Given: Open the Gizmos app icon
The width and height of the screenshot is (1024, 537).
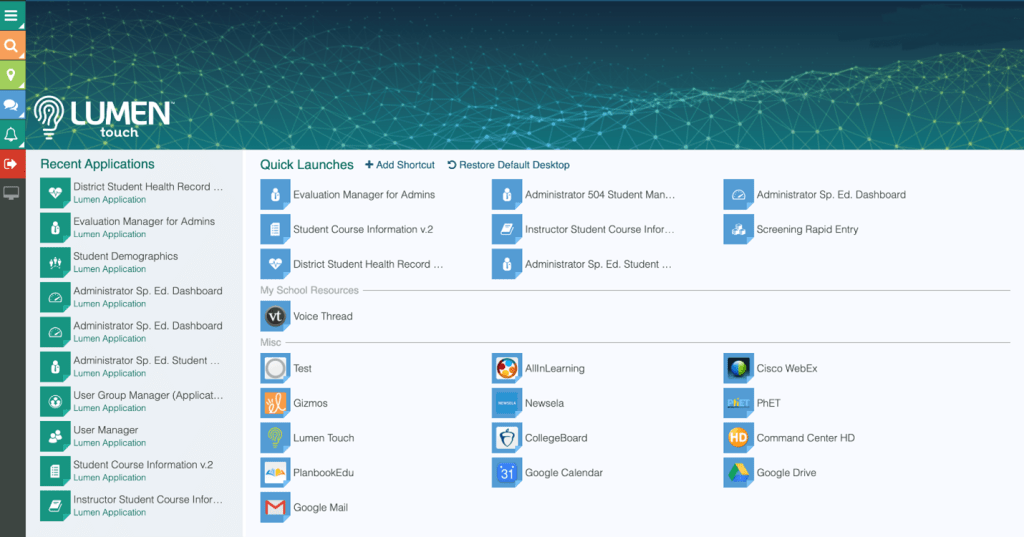Looking at the screenshot, I should click(275, 403).
